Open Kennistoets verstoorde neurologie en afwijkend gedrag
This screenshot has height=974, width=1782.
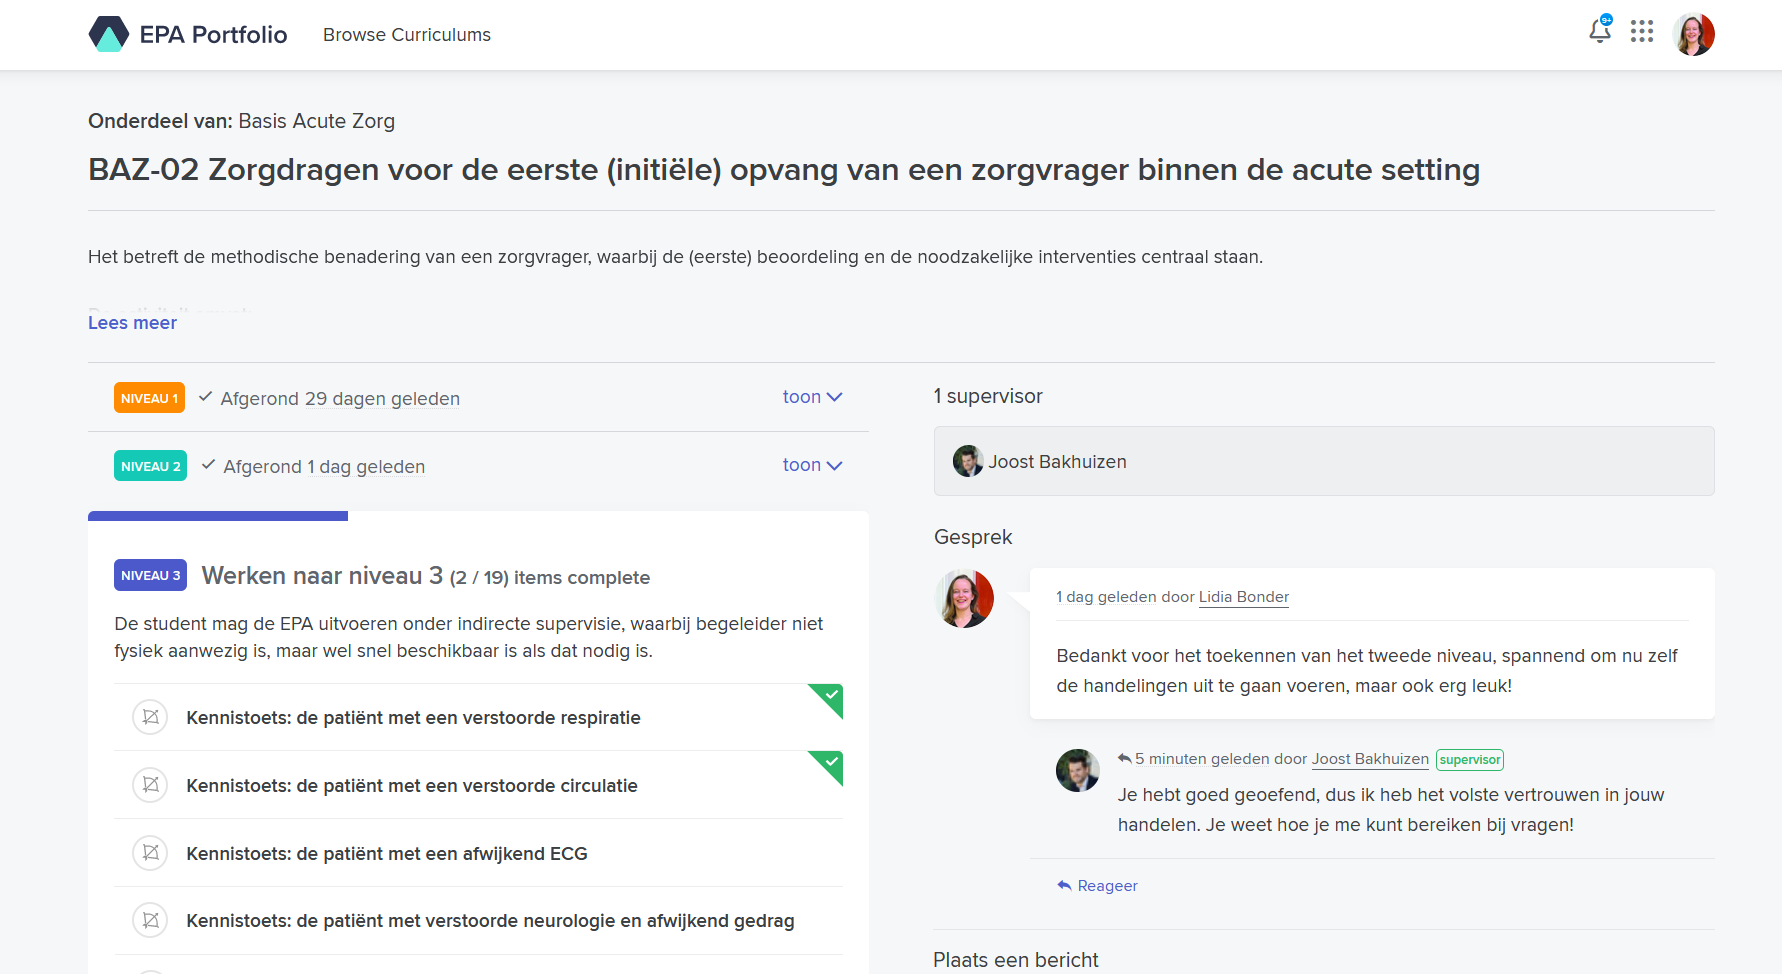point(490,921)
